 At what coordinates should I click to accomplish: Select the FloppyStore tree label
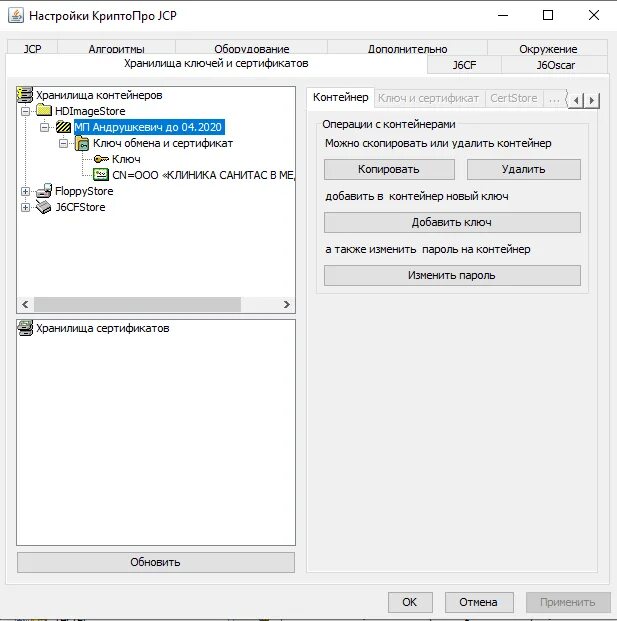coord(84,191)
